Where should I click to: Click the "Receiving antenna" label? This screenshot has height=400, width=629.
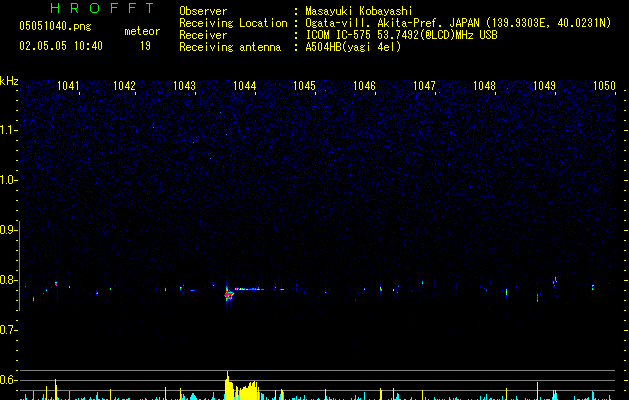[x=230, y=47]
